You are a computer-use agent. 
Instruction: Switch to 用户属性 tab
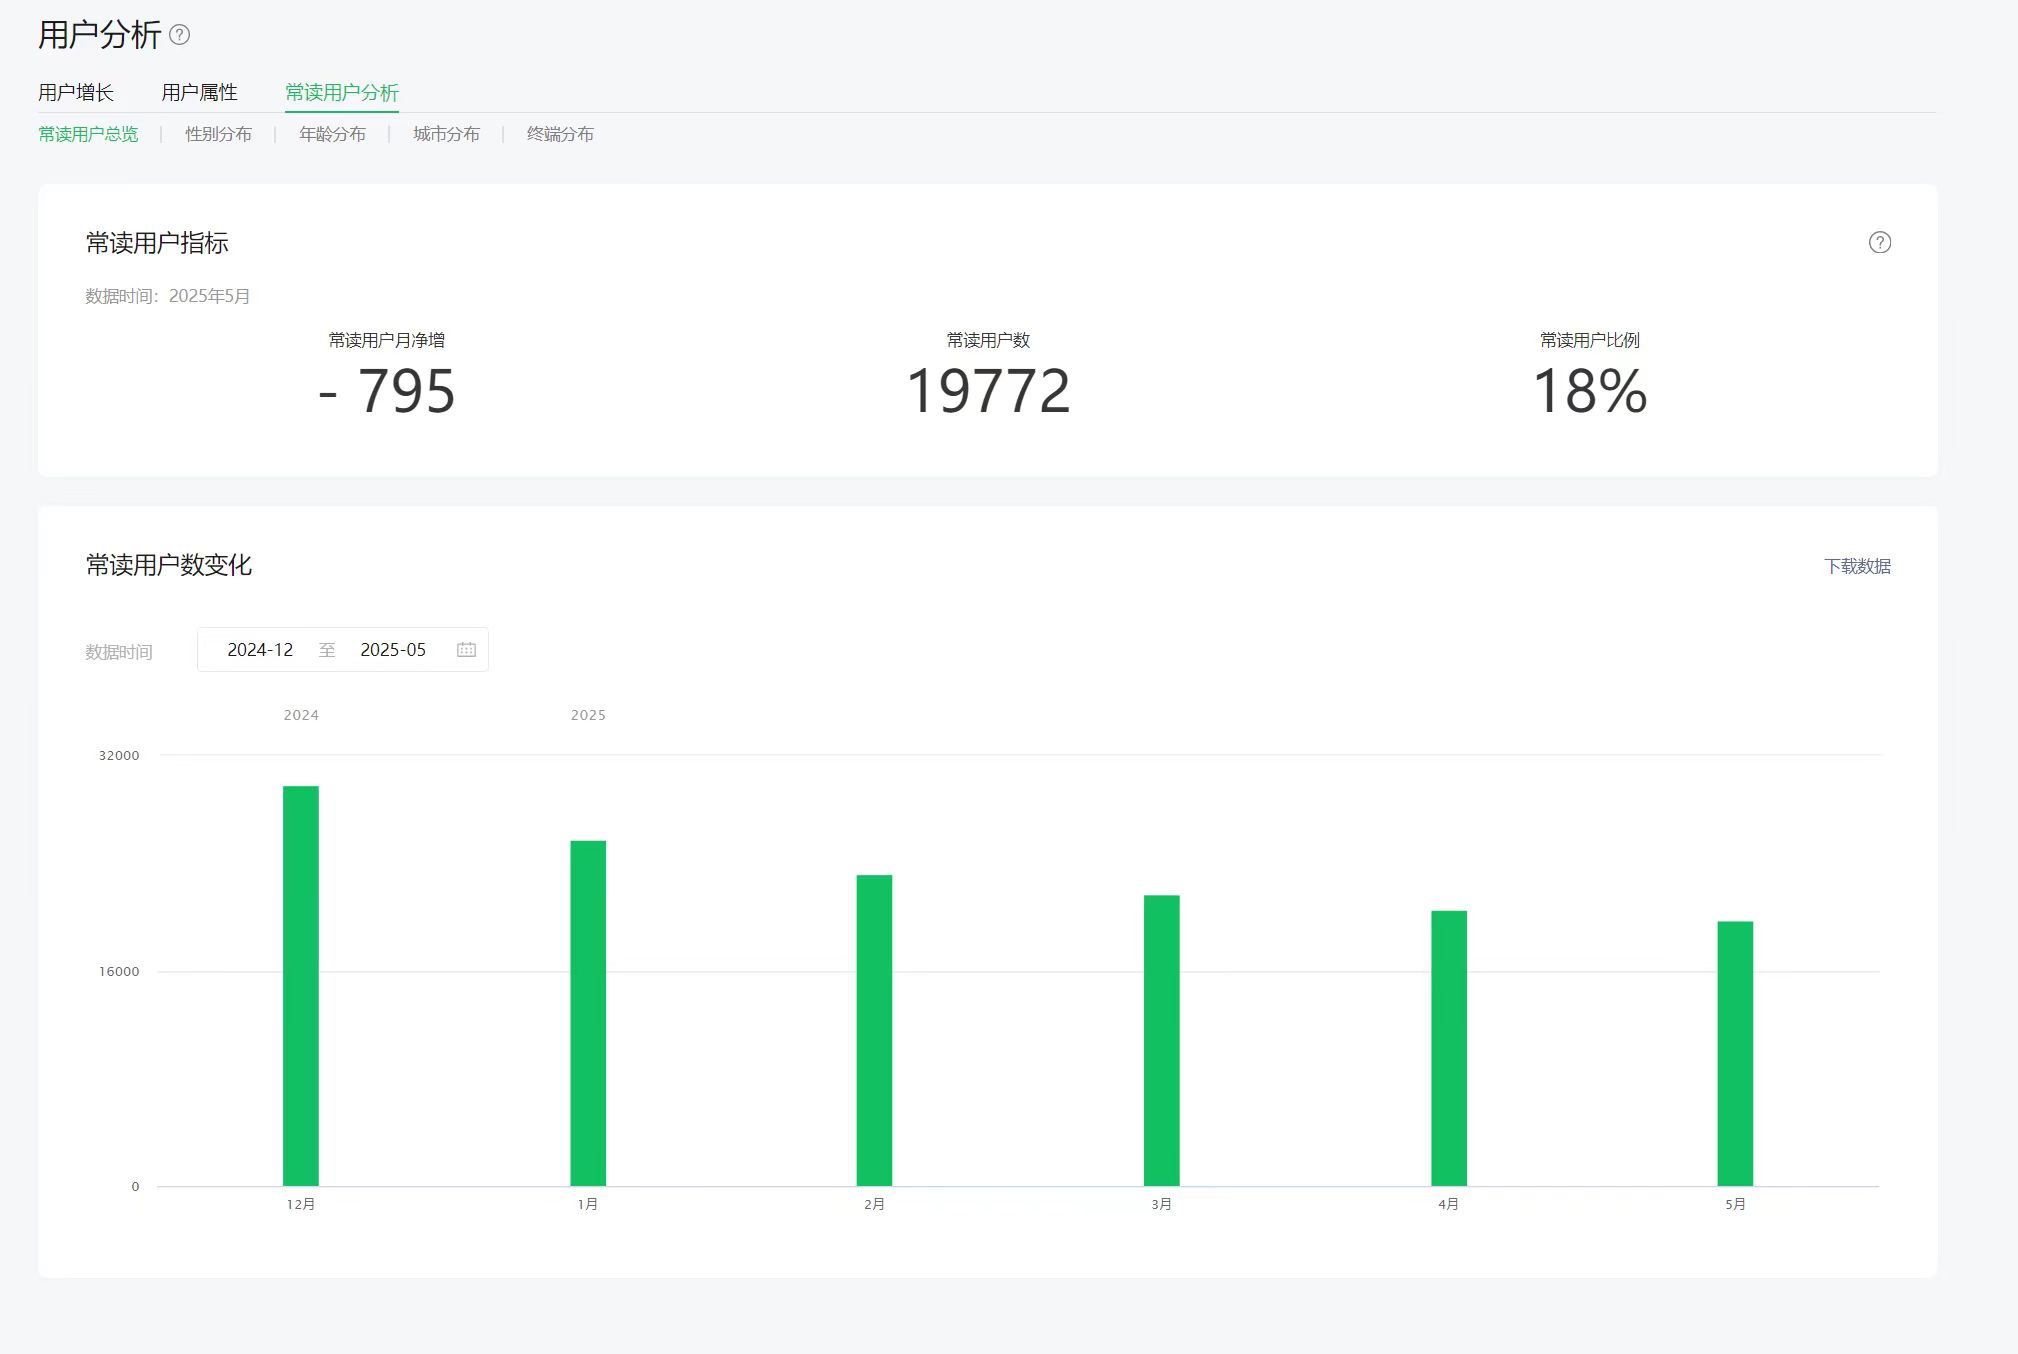(x=199, y=92)
